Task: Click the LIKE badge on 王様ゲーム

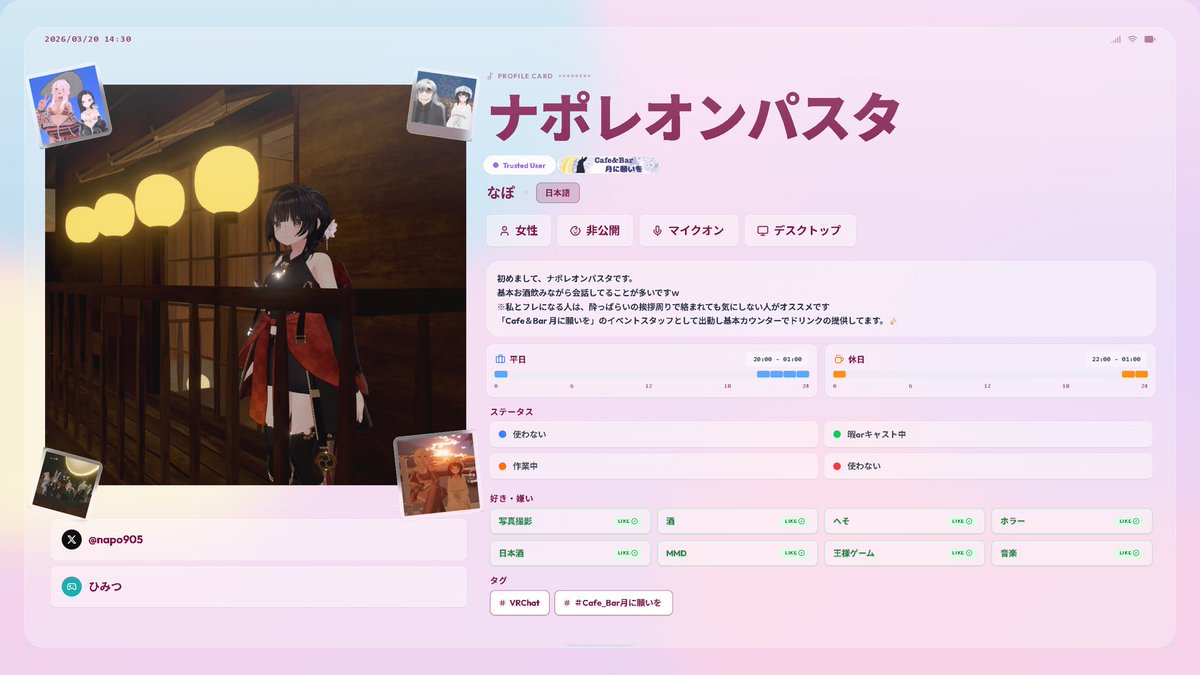Action: tap(961, 553)
